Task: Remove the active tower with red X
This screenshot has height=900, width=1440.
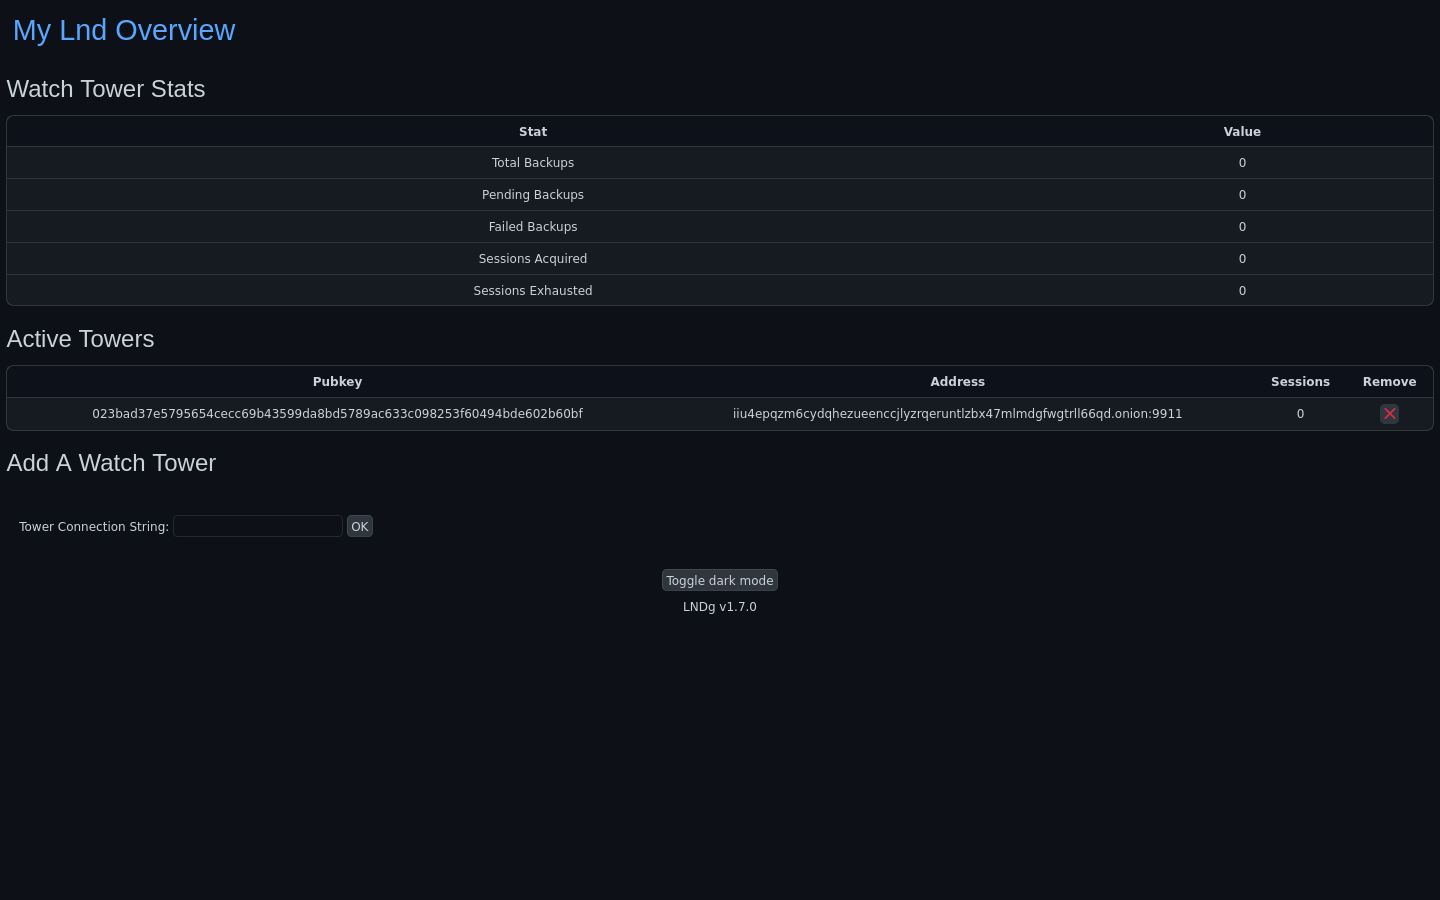Action: [x=1389, y=414]
